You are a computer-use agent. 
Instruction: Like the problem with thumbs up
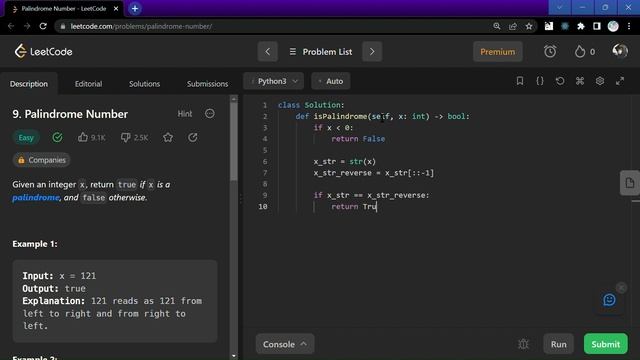[83, 137]
